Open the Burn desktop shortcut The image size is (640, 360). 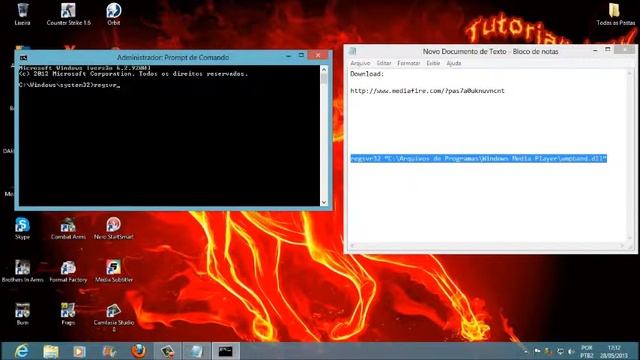pos(22,314)
